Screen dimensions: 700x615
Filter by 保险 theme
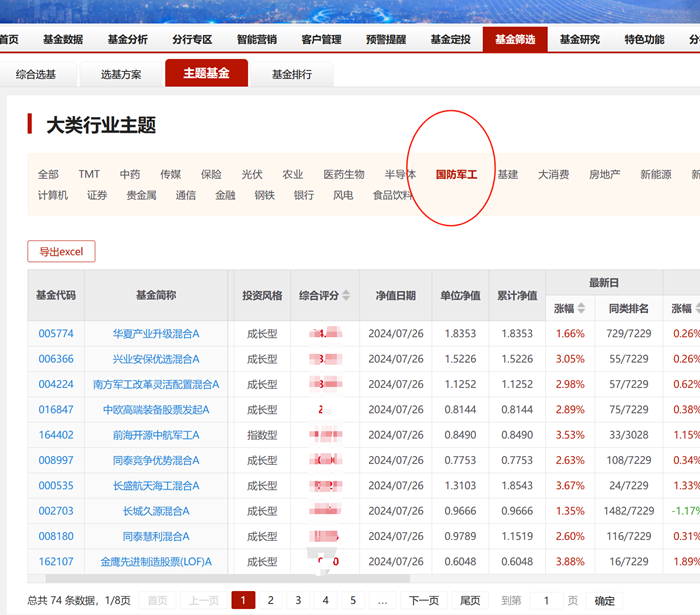211,174
